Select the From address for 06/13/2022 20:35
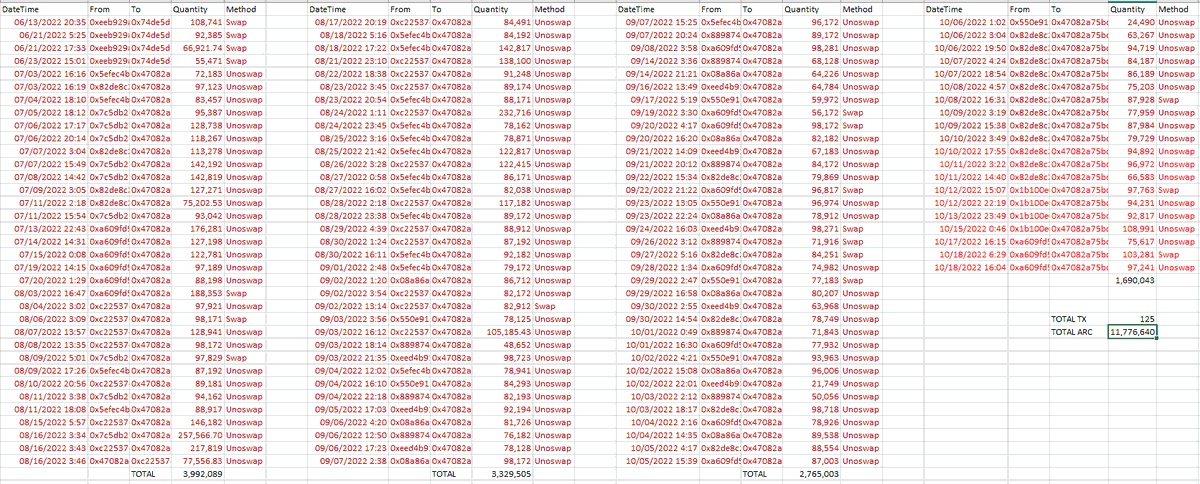 109,20
